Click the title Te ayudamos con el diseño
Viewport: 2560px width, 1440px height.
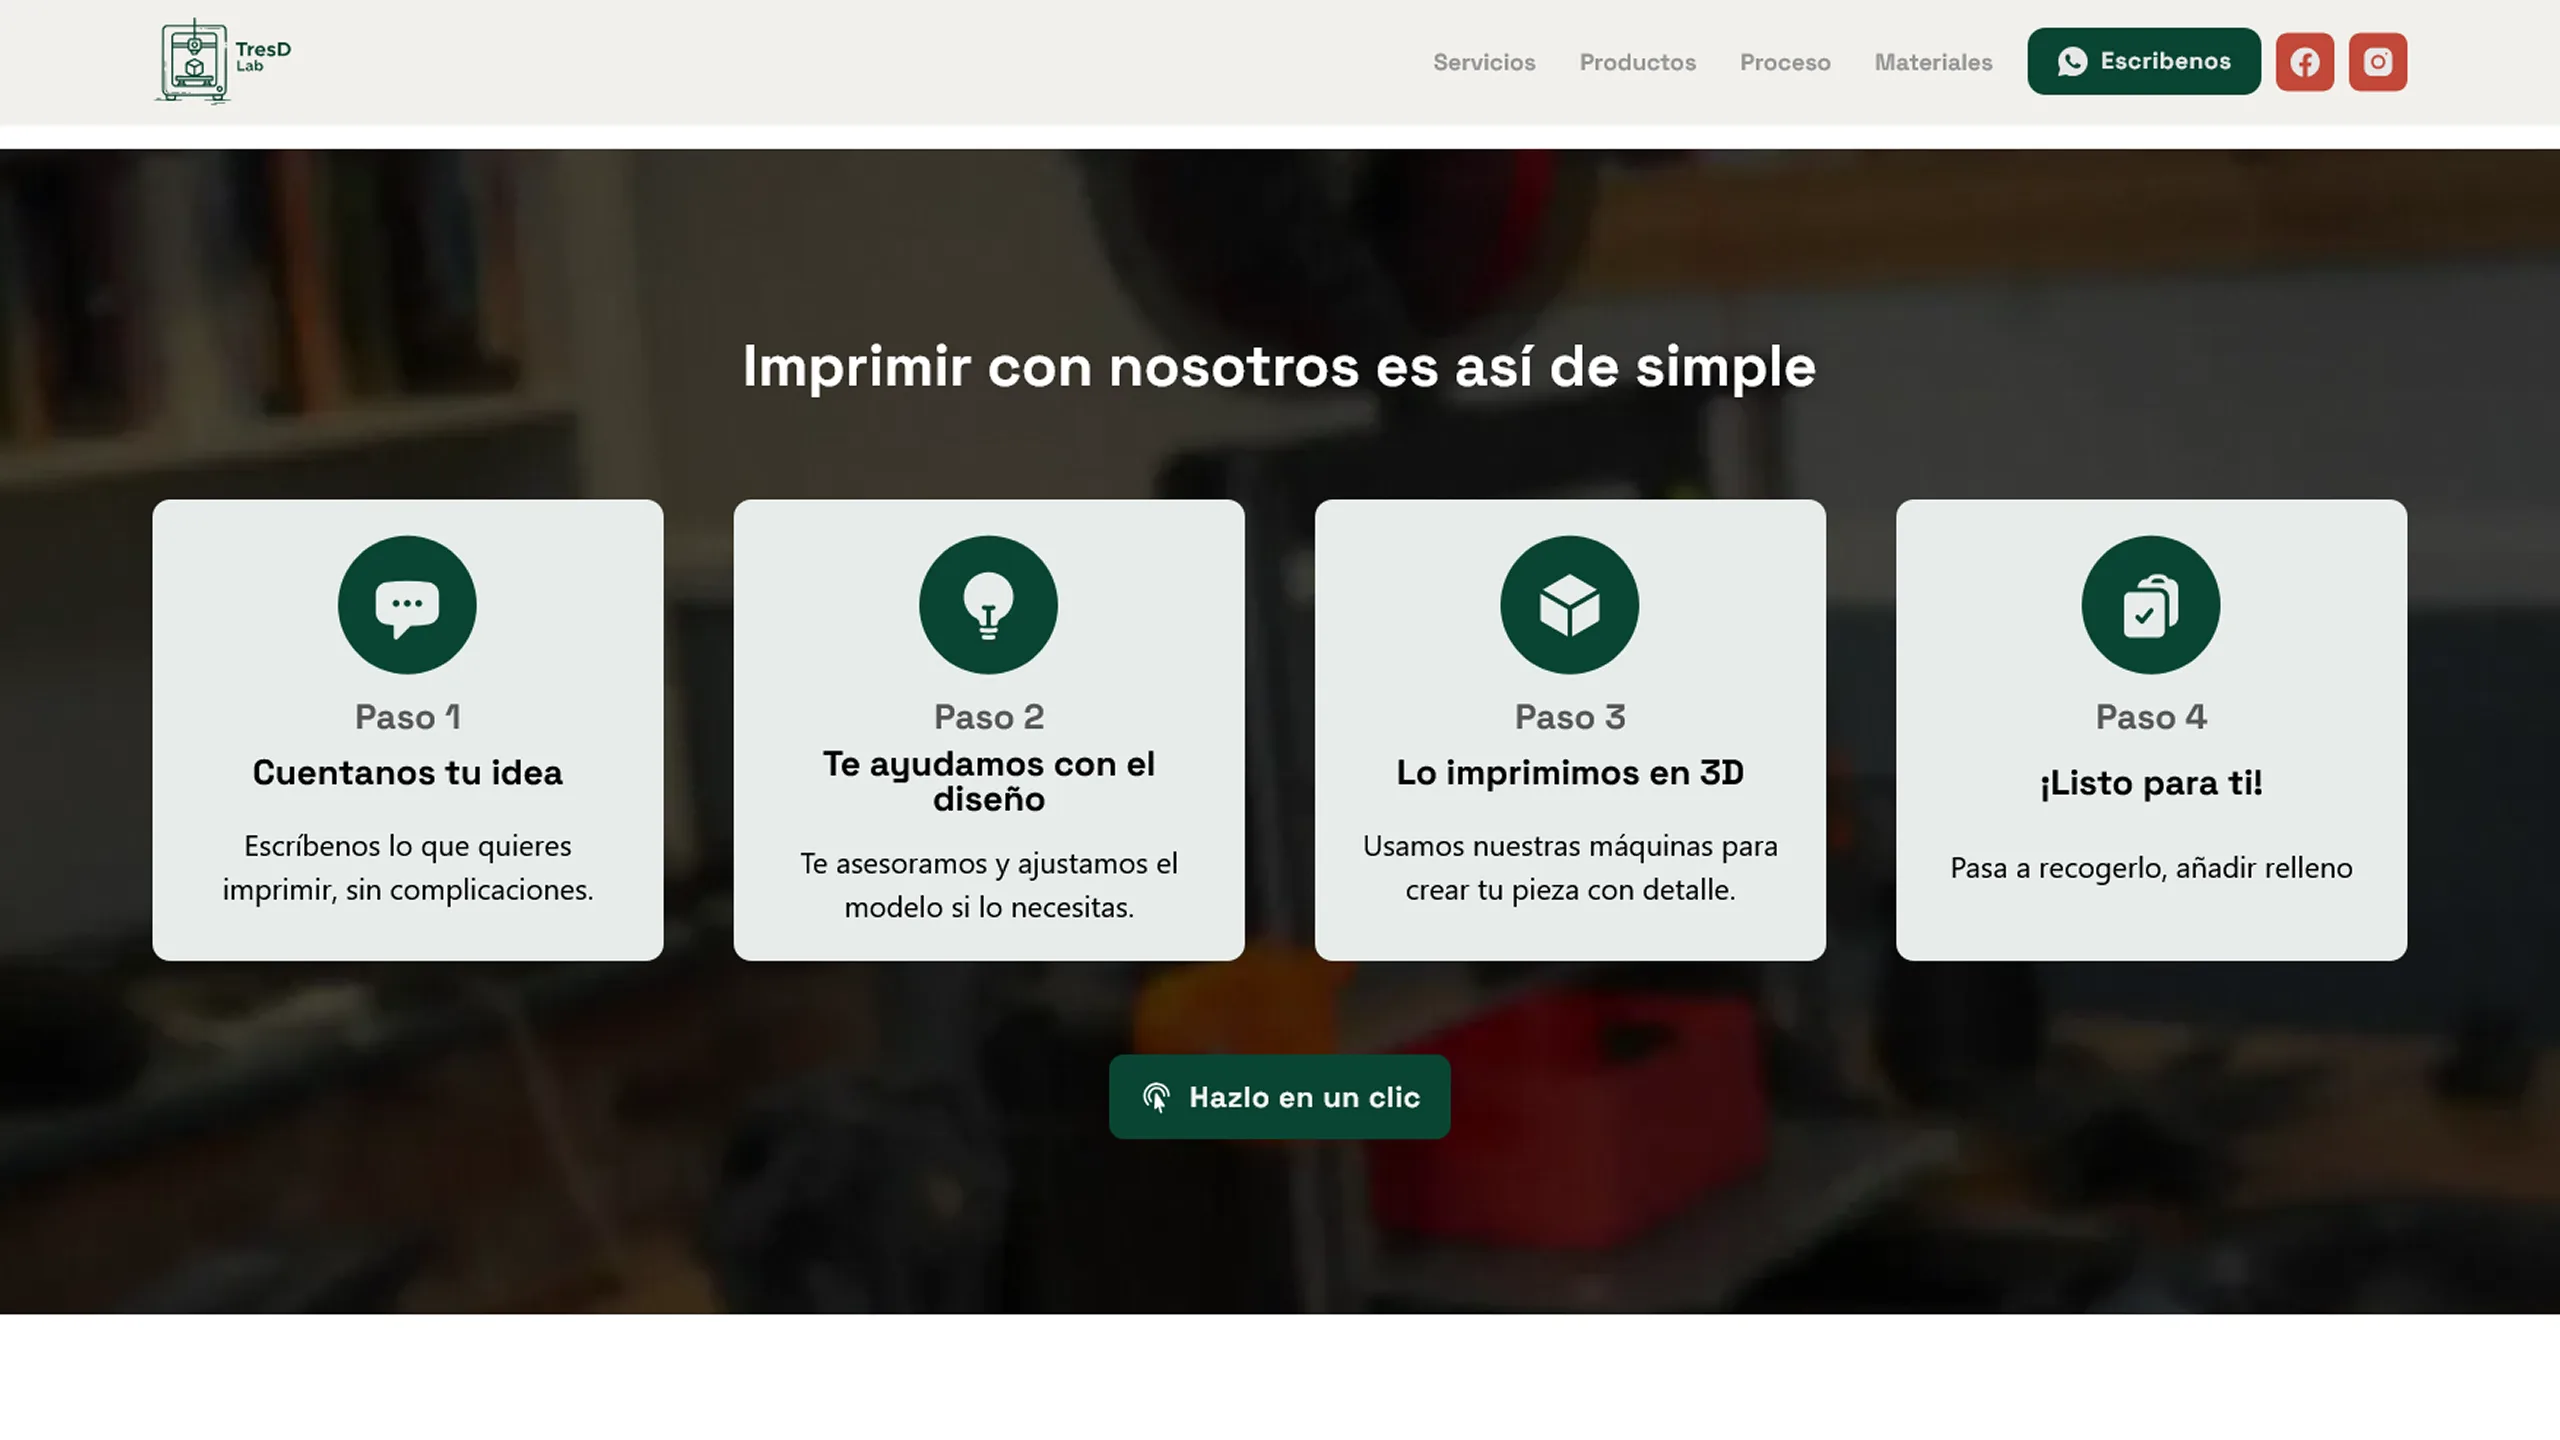coord(988,781)
